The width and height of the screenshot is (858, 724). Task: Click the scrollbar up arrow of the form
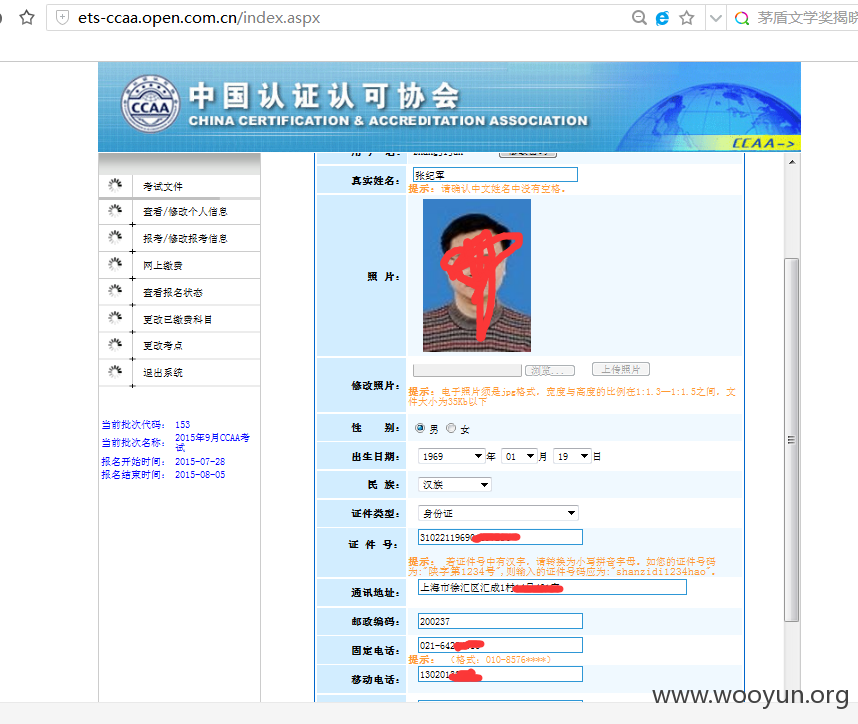tap(792, 162)
